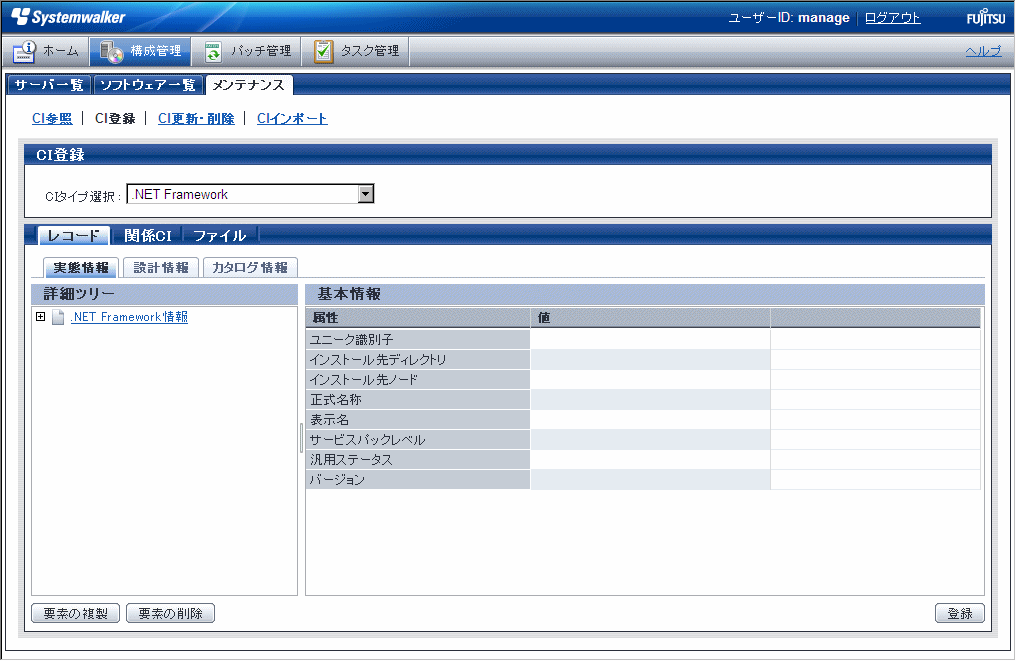
Task: Select the ファイル tab
Action: pos(219,236)
